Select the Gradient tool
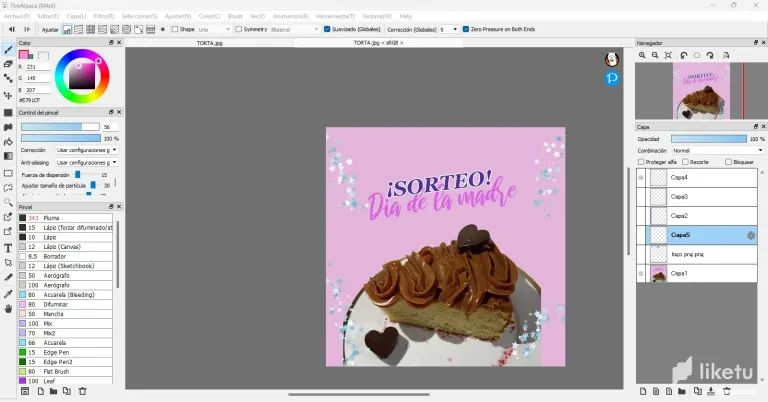768x402 pixels. coord(8,156)
